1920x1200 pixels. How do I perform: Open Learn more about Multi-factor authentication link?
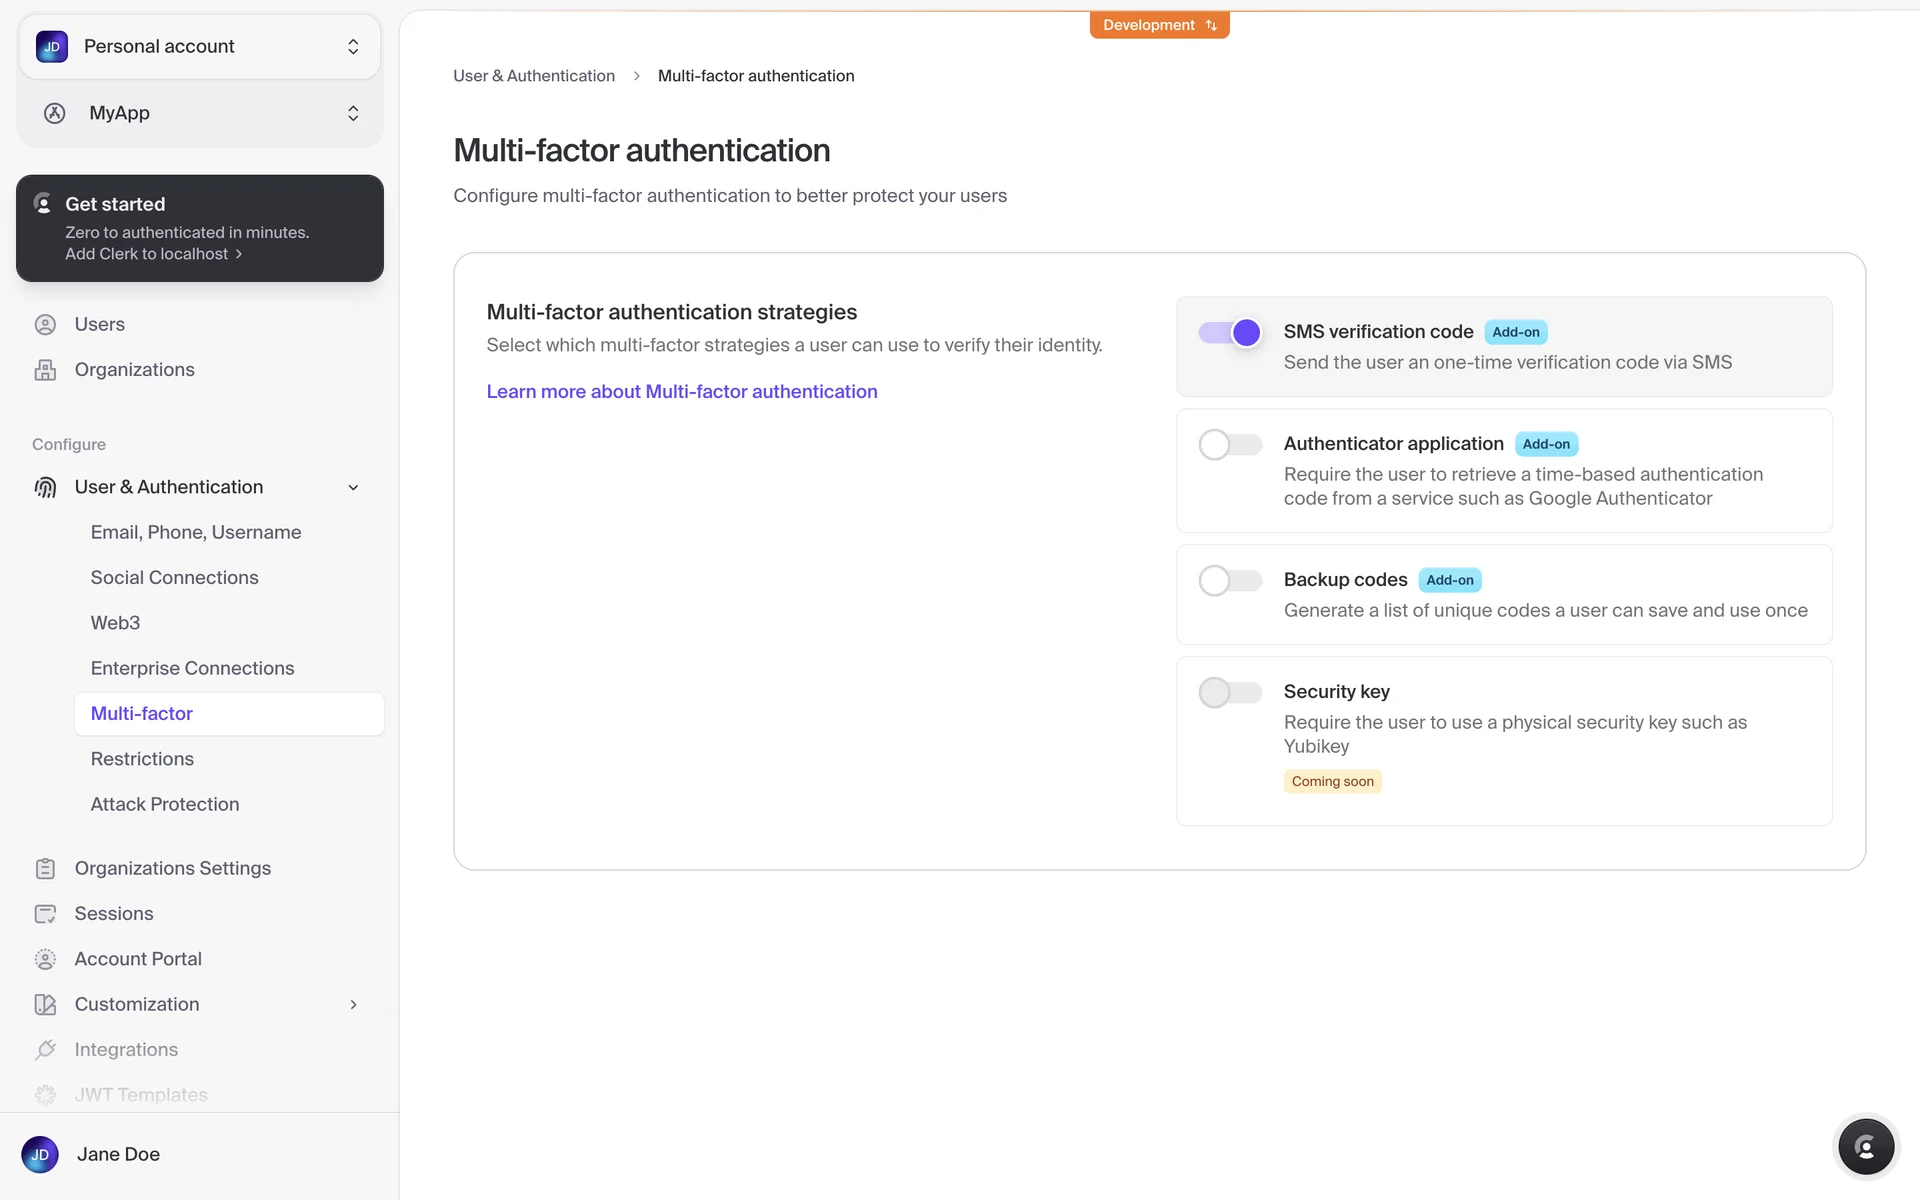[682, 392]
